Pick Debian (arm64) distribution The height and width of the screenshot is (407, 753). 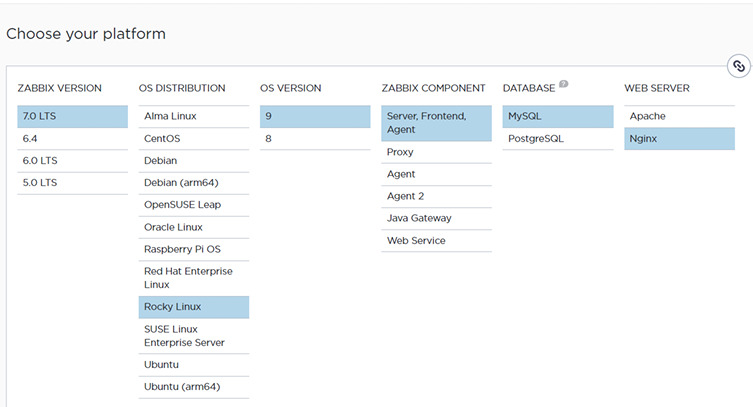tap(194, 183)
